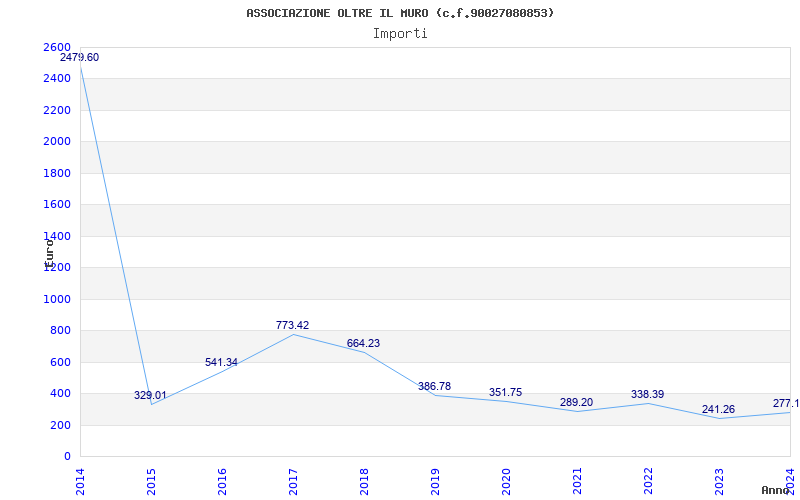Click the cut-off 277.1 label for 2024
The image size is (800, 500).
click(786, 404)
